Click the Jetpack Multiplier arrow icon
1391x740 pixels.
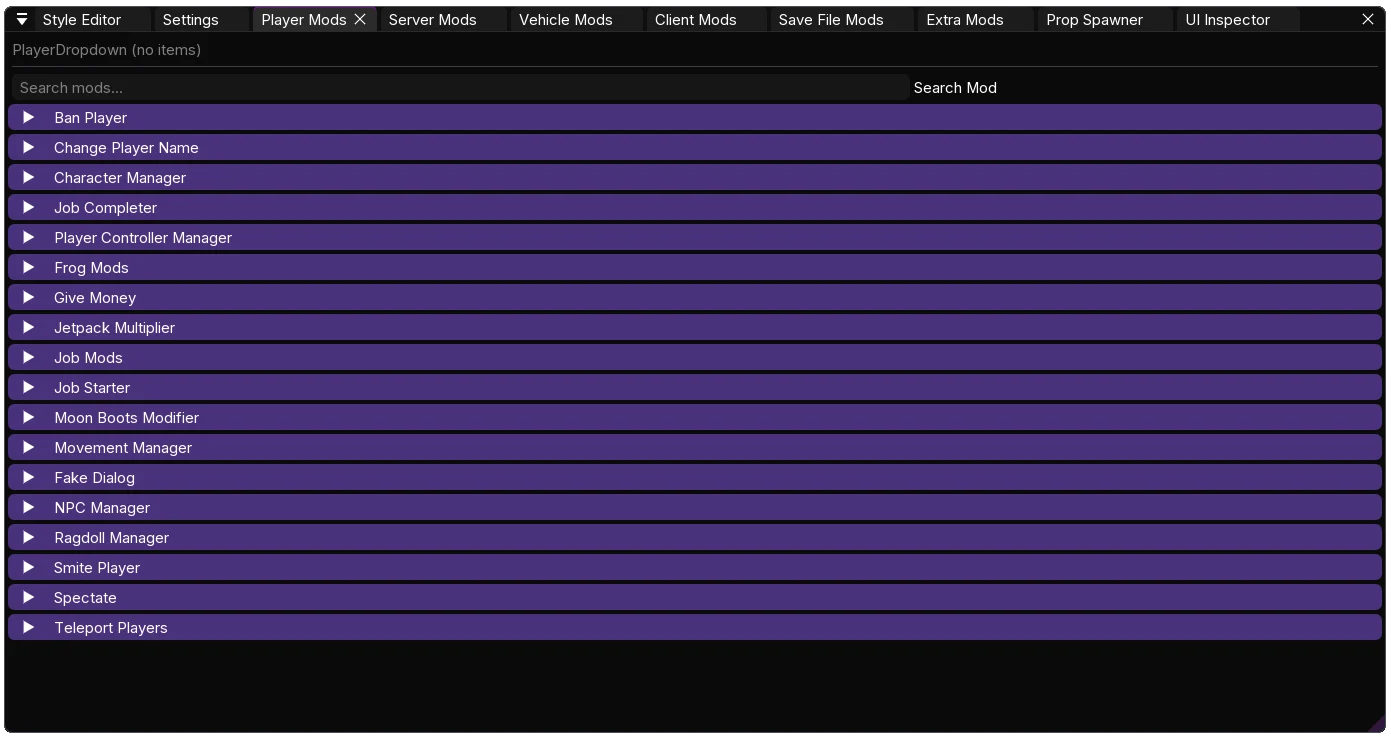tap(29, 327)
